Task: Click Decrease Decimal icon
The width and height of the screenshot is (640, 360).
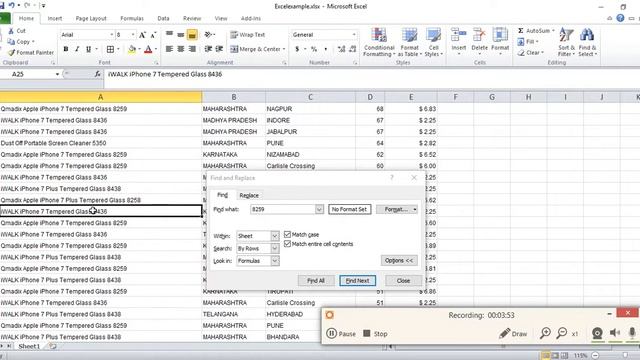Action: pyautogui.click(x=353, y=49)
